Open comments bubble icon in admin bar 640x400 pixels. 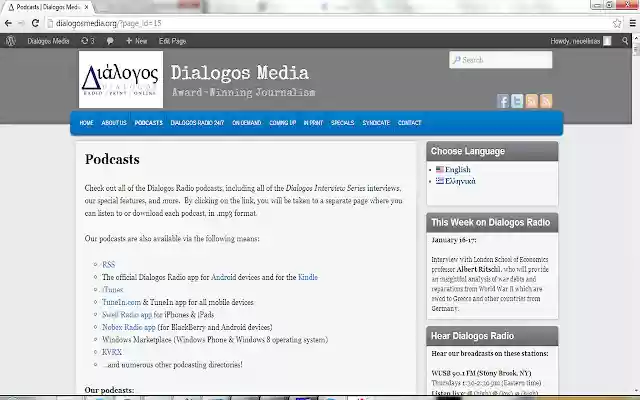coord(110,41)
